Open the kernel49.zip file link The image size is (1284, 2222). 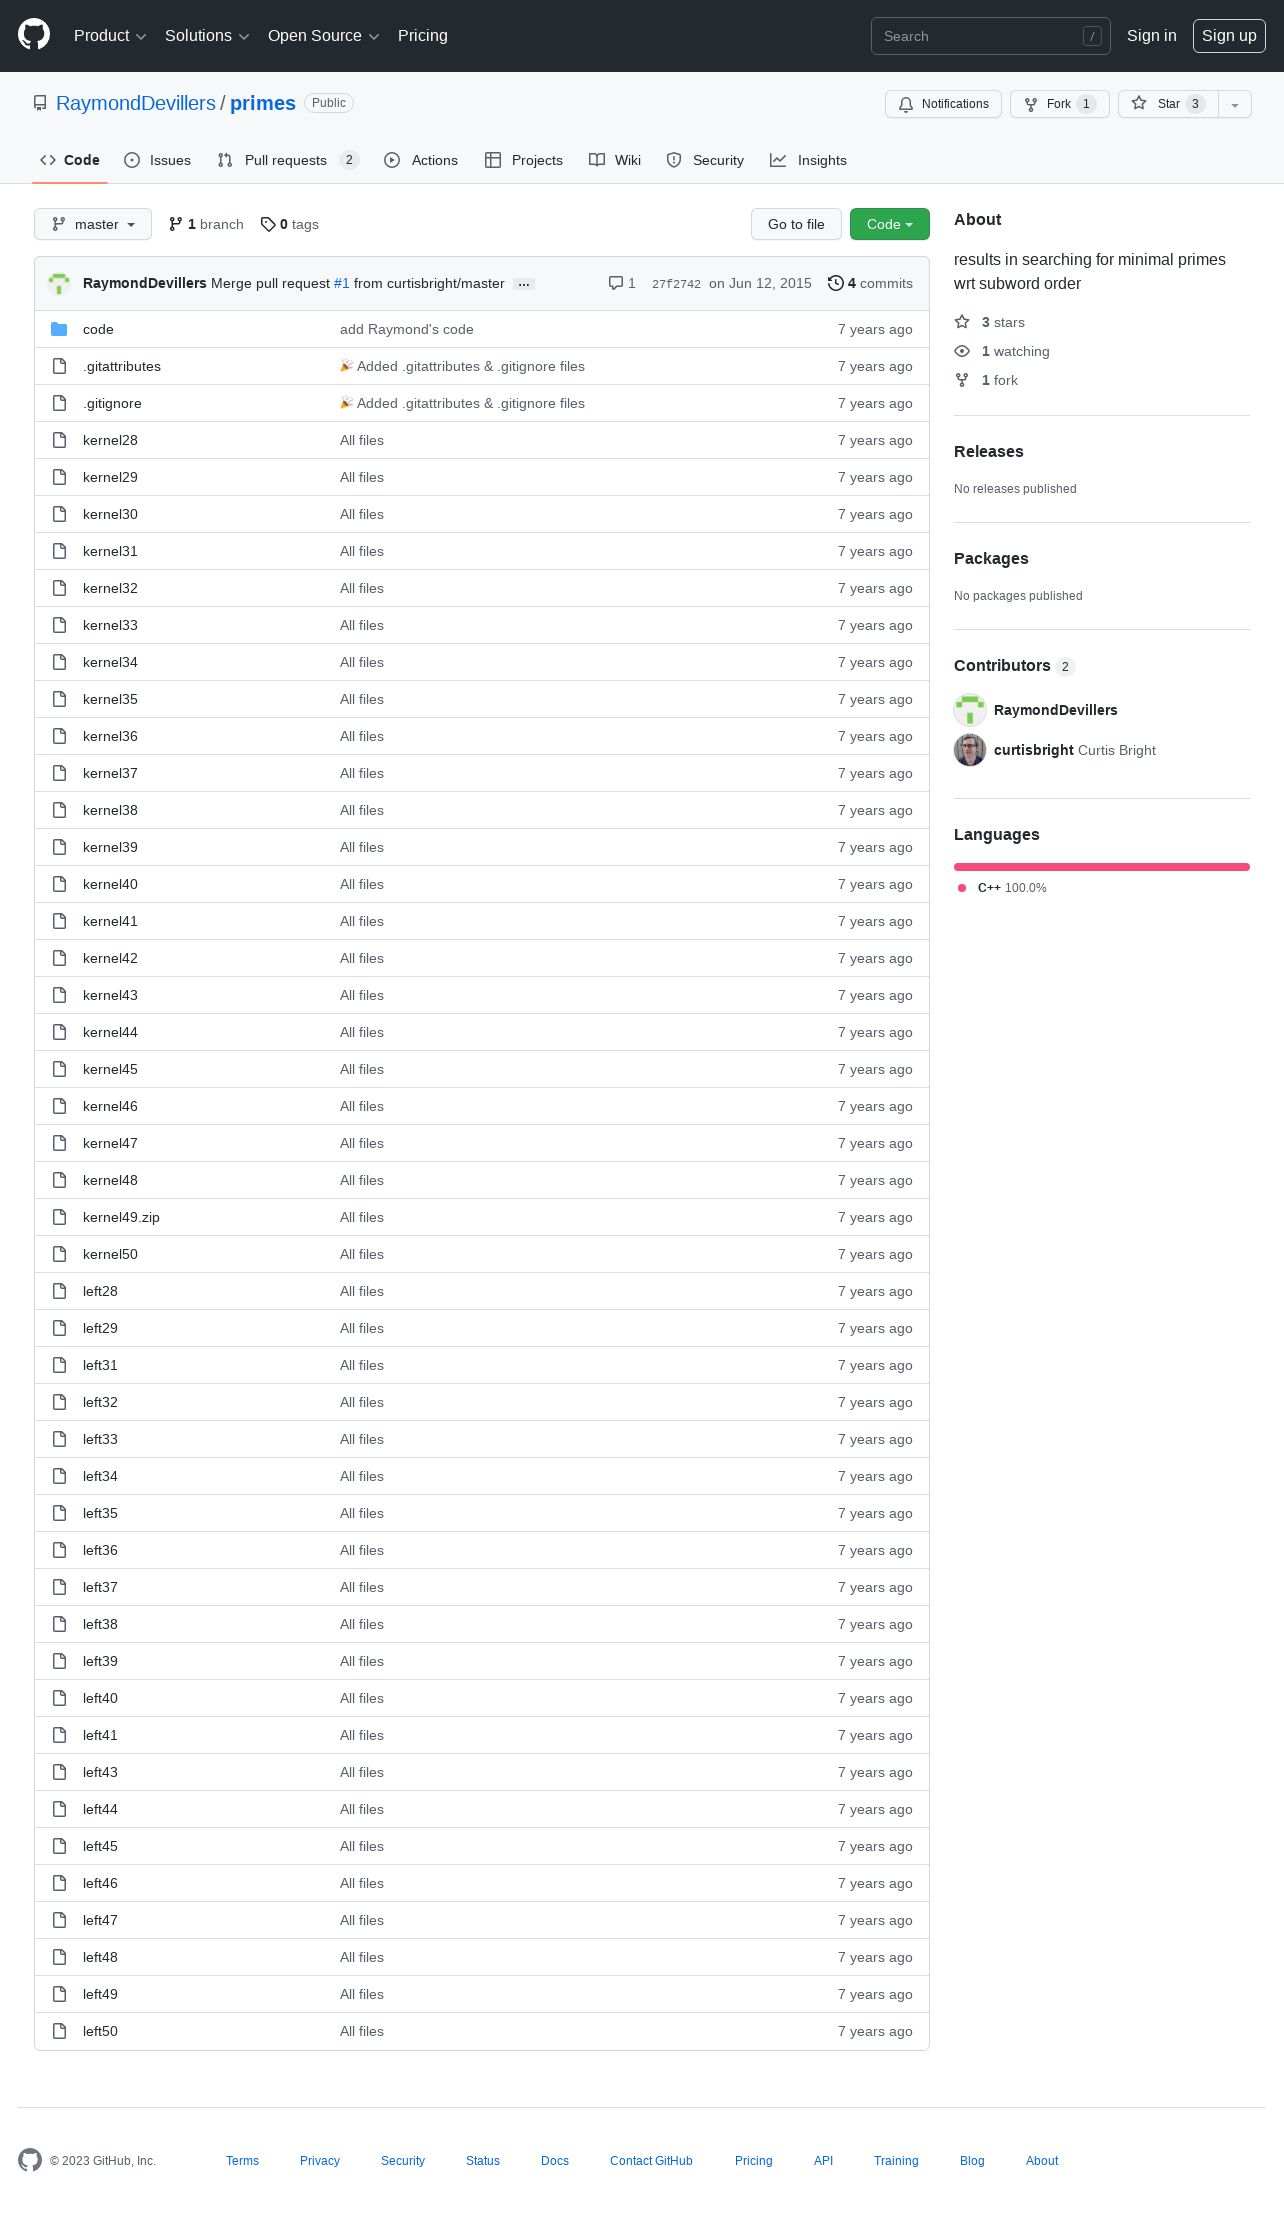[x=121, y=1217]
